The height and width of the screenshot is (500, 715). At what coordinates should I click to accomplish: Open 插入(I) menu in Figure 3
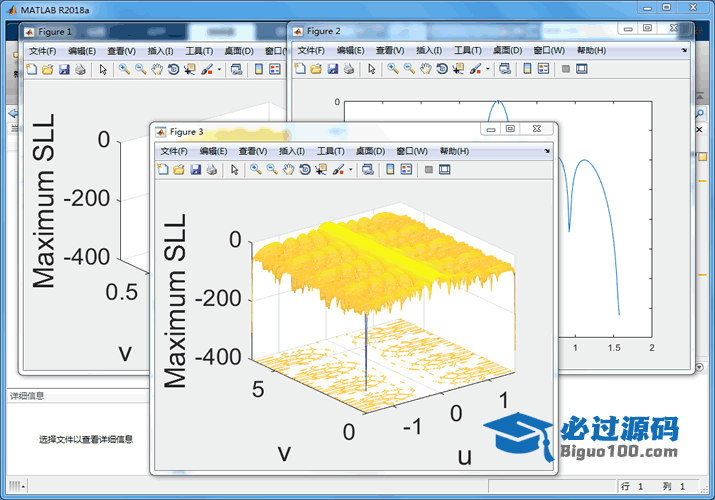point(292,151)
